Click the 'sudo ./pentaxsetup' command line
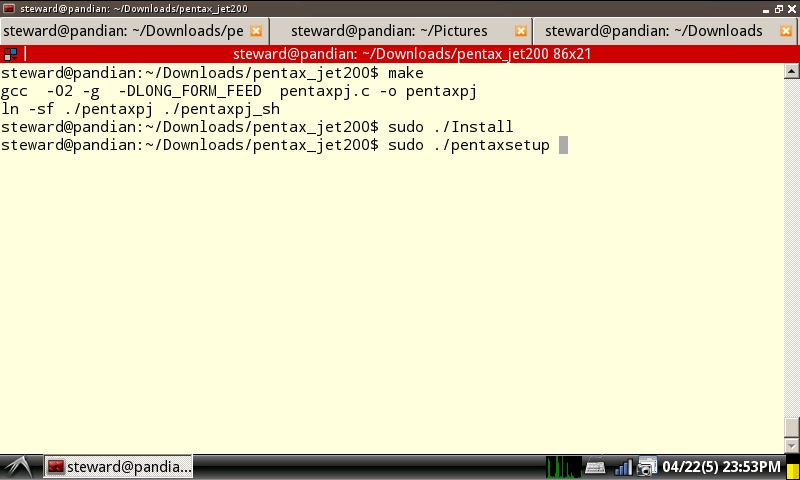Viewport: 800px width, 480px height. coord(276,145)
